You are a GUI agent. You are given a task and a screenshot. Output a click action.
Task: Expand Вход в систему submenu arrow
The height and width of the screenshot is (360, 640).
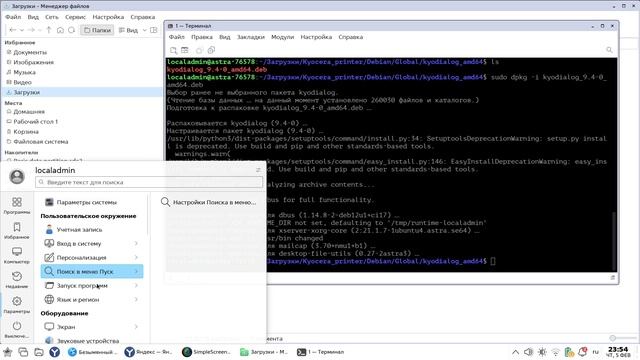[x=136, y=243]
